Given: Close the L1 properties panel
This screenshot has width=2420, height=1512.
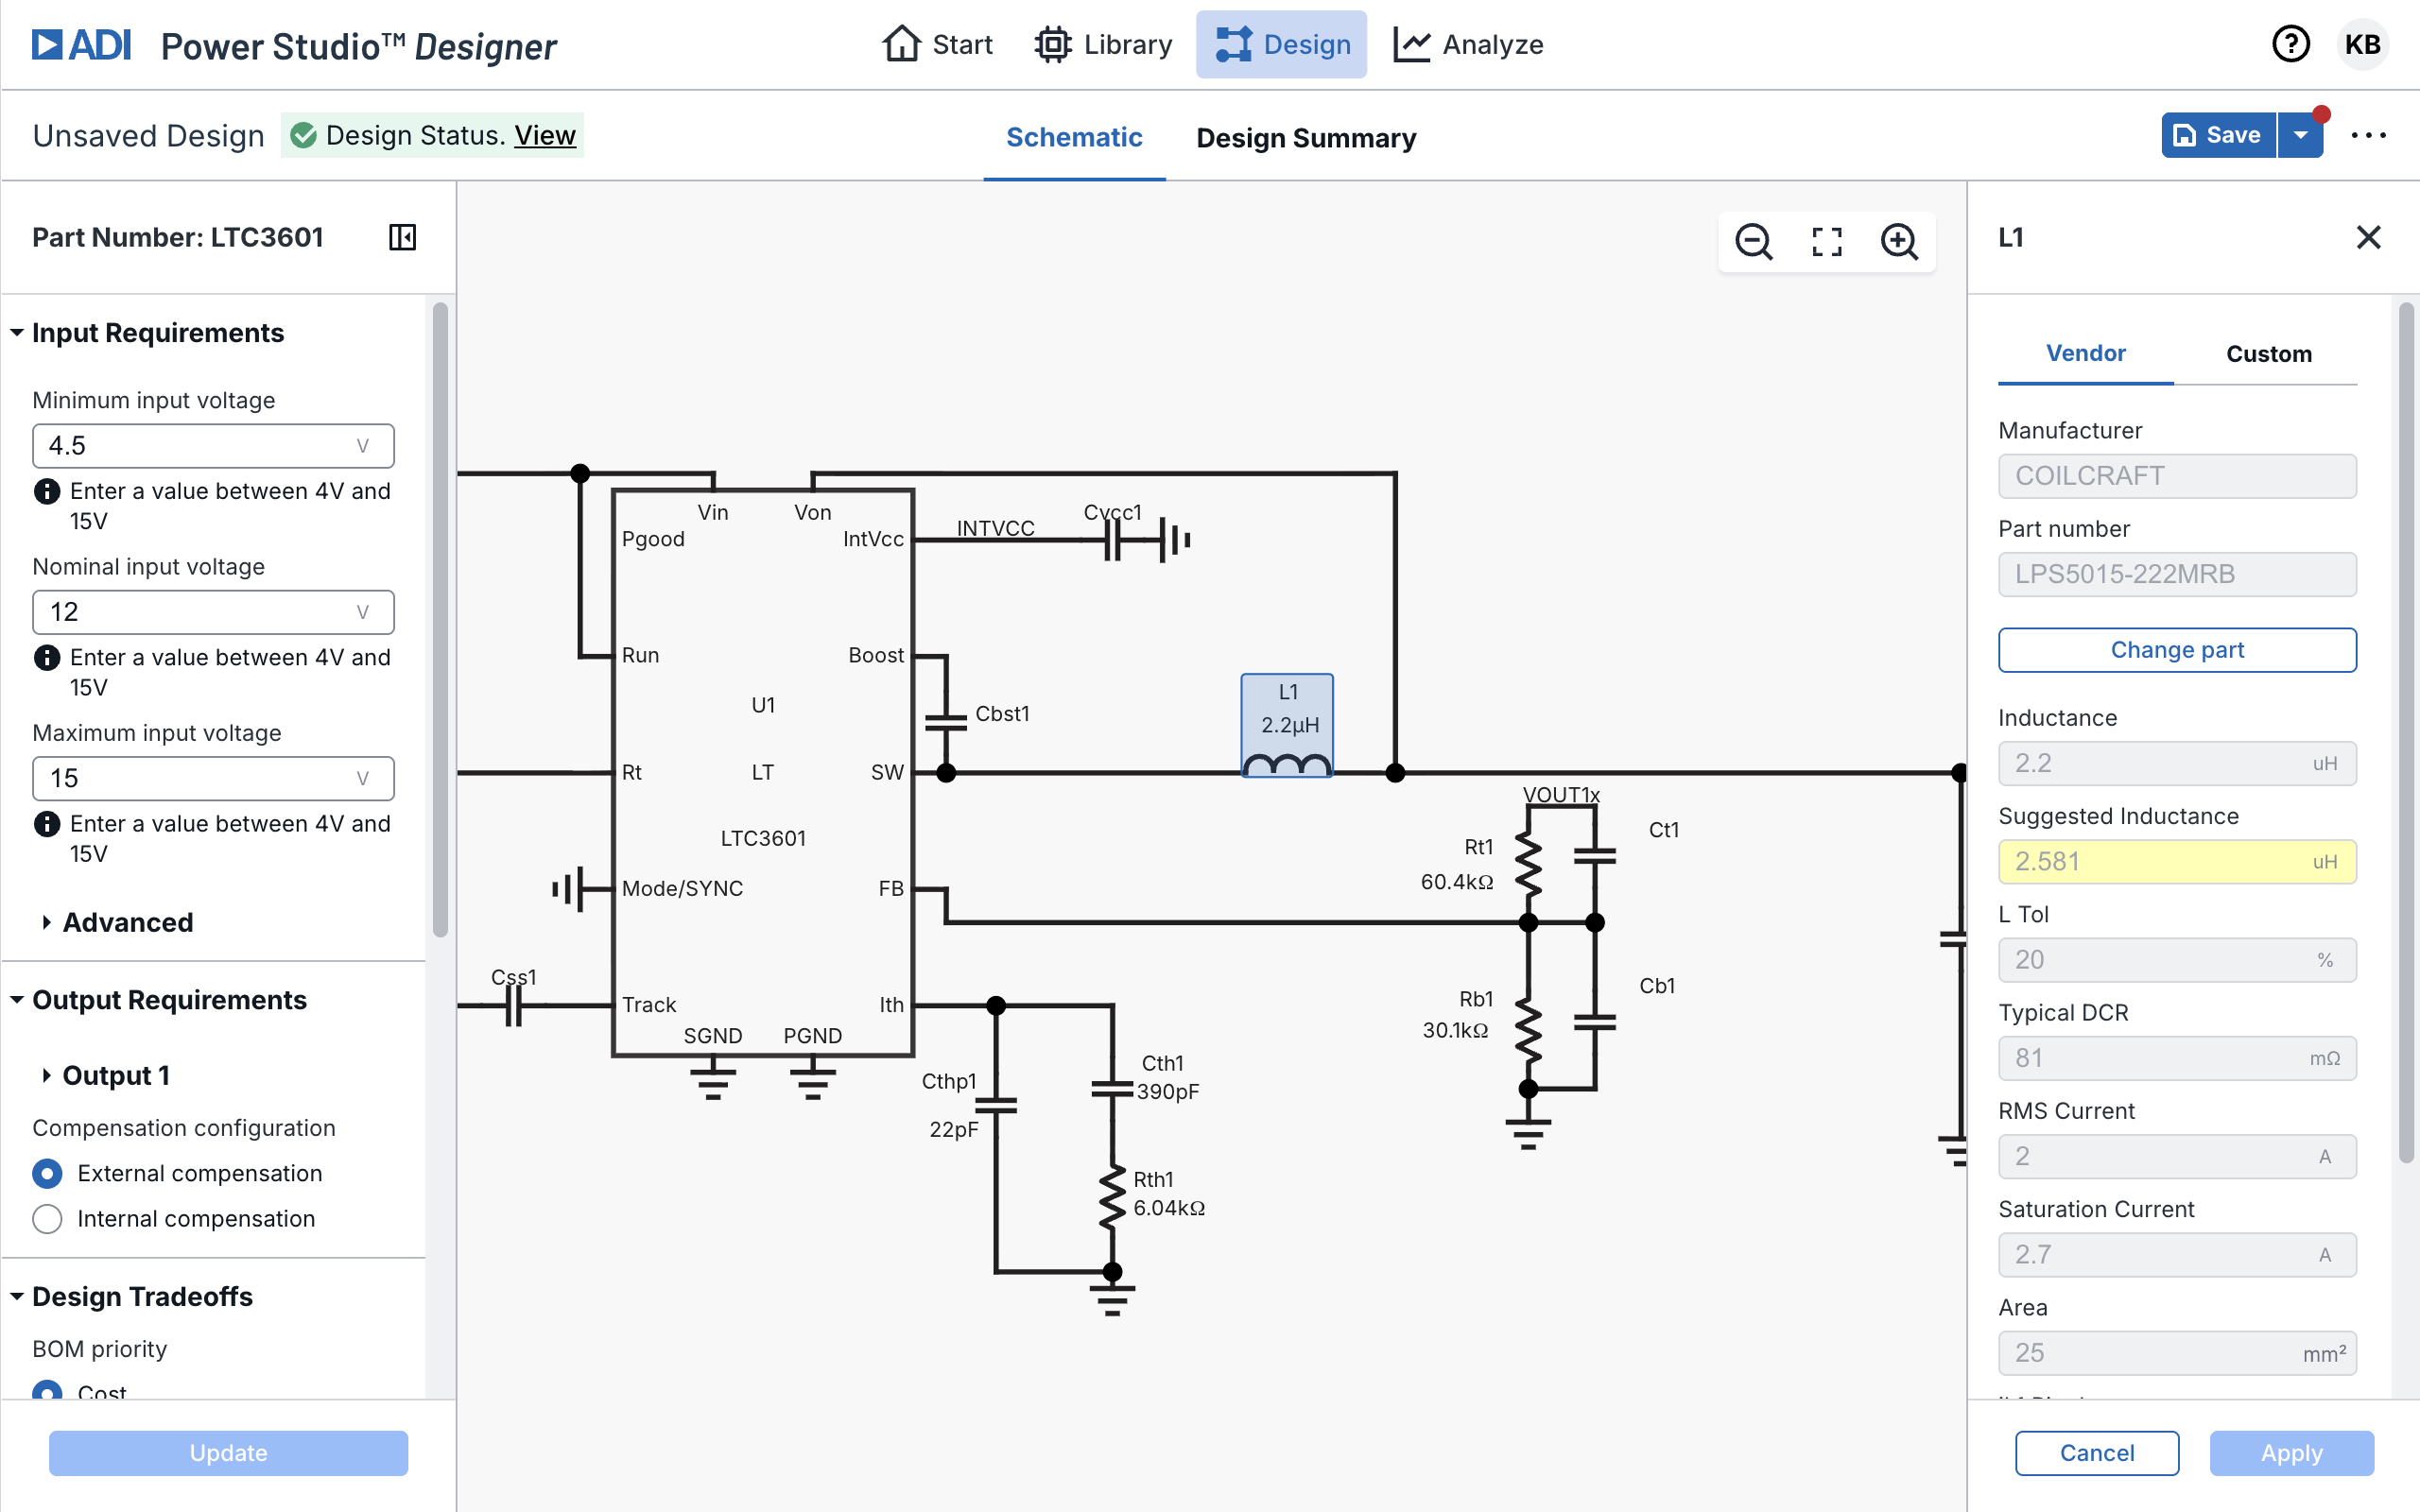Looking at the screenshot, I should 2368,237.
